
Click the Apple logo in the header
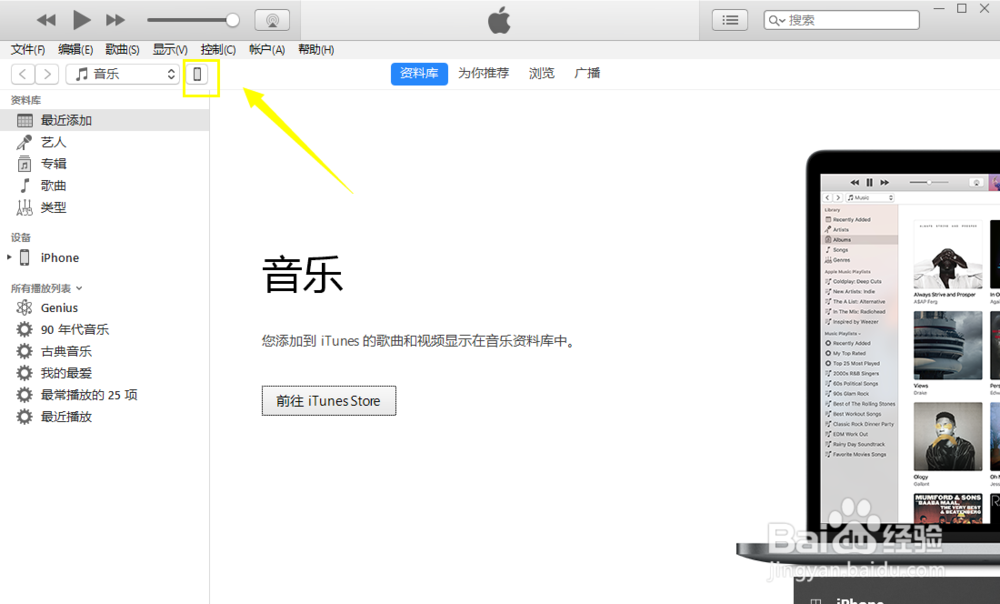[x=499, y=20]
